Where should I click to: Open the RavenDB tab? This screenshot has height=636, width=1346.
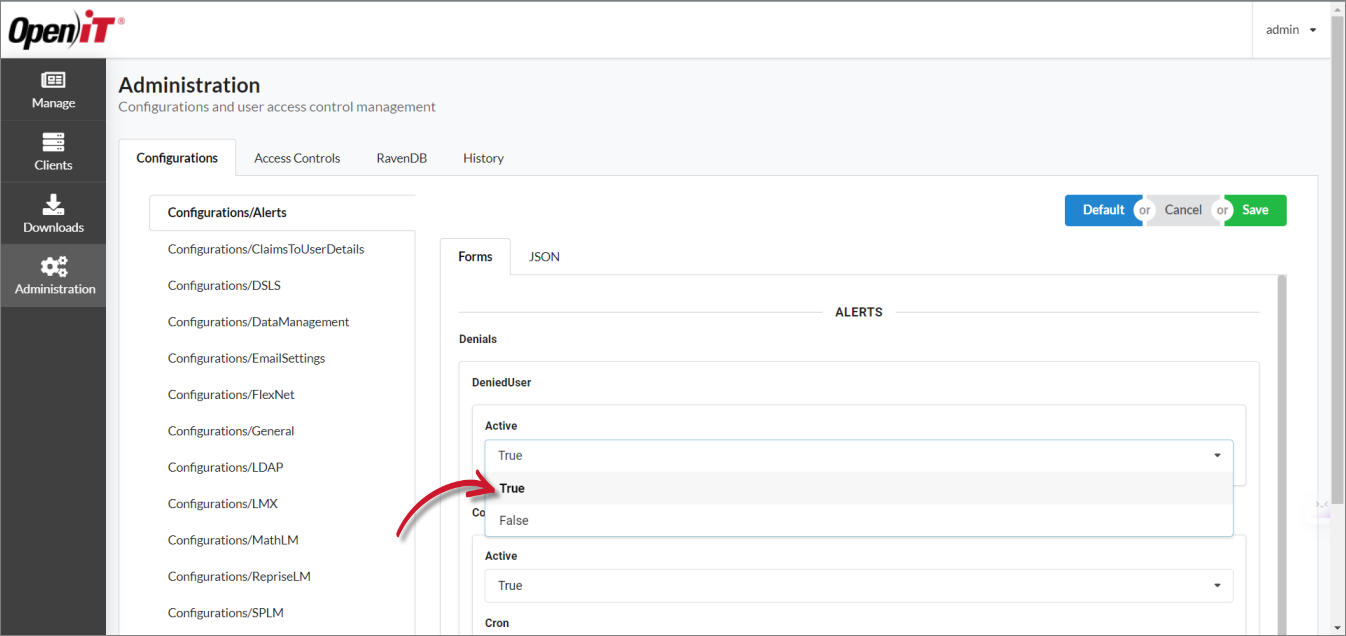coord(402,158)
